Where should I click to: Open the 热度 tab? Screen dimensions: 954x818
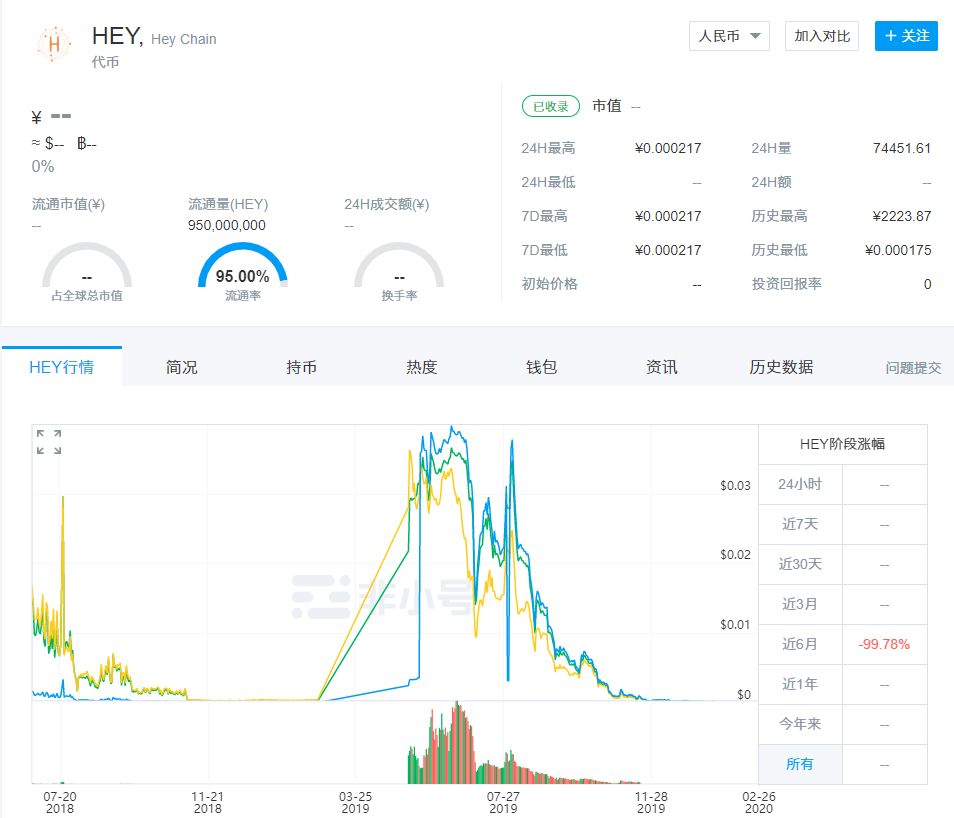click(x=422, y=367)
